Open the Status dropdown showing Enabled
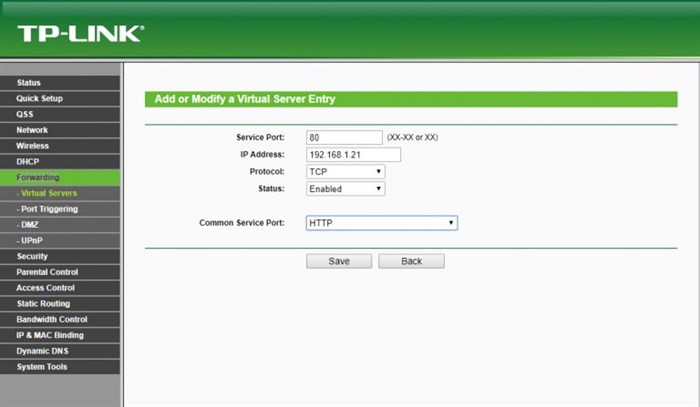Image resolution: width=700 pixels, height=407 pixels. click(346, 189)
